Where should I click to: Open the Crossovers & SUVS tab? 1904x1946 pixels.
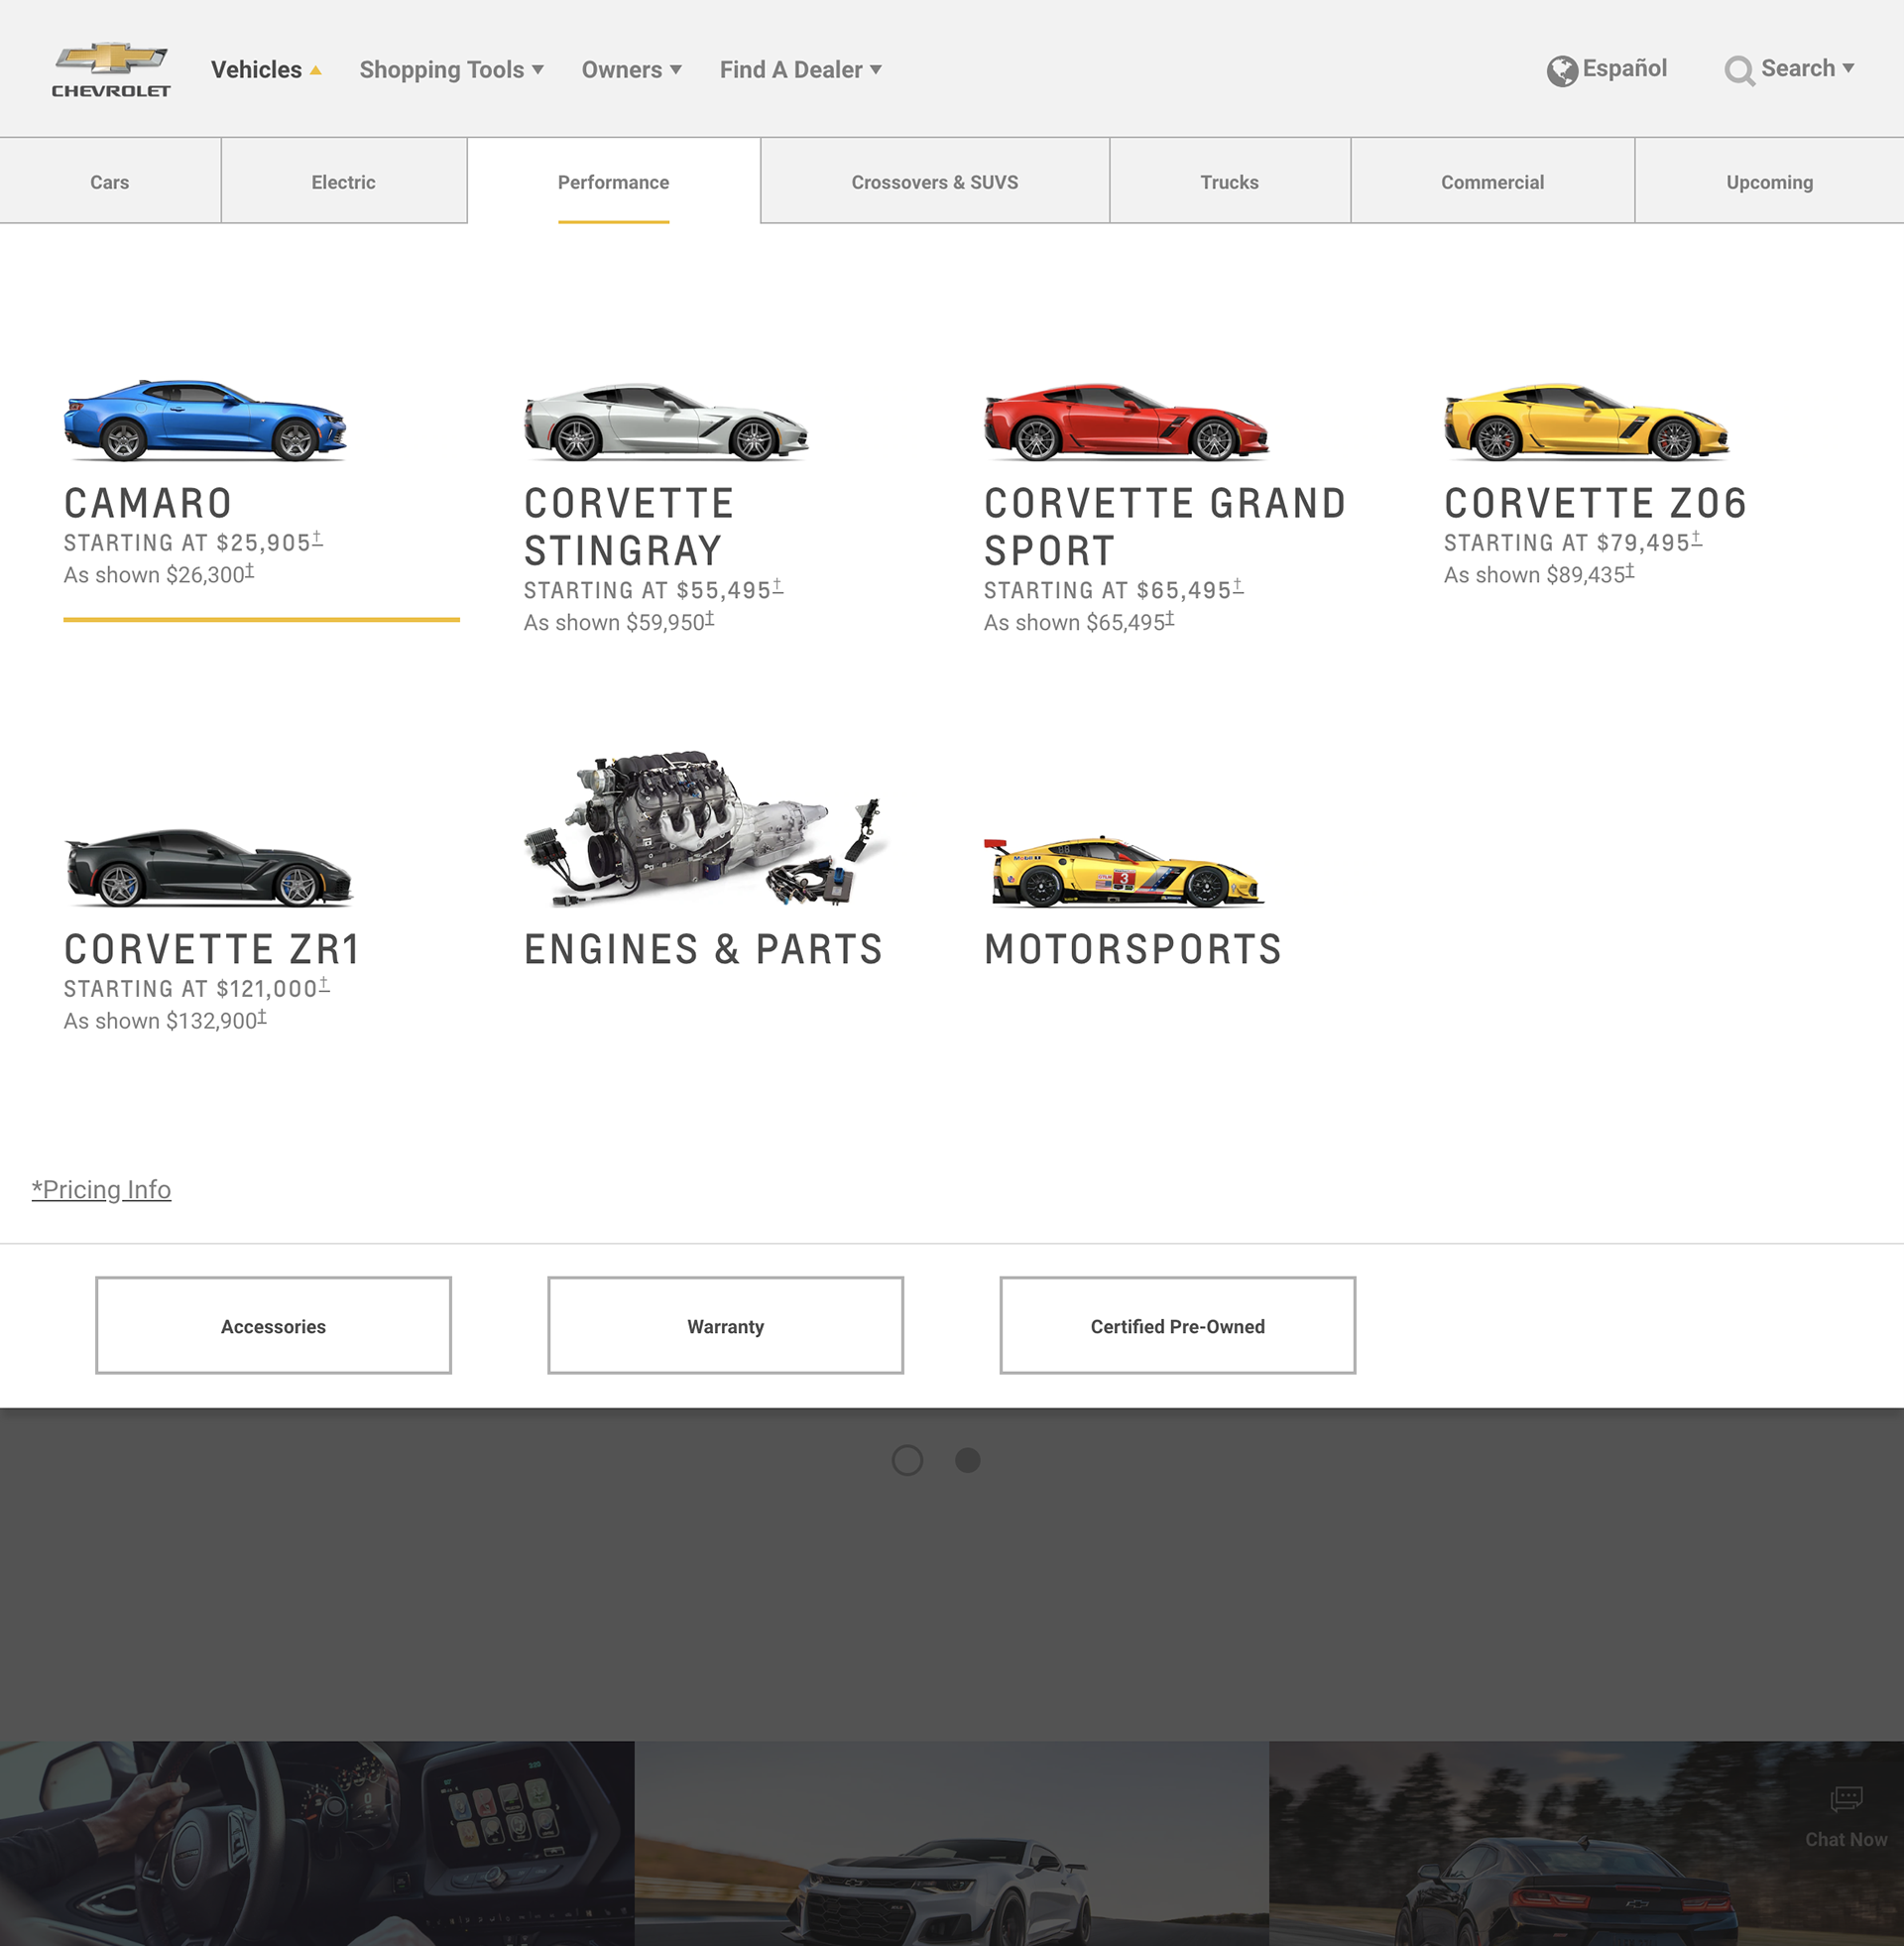coord(934,181)
